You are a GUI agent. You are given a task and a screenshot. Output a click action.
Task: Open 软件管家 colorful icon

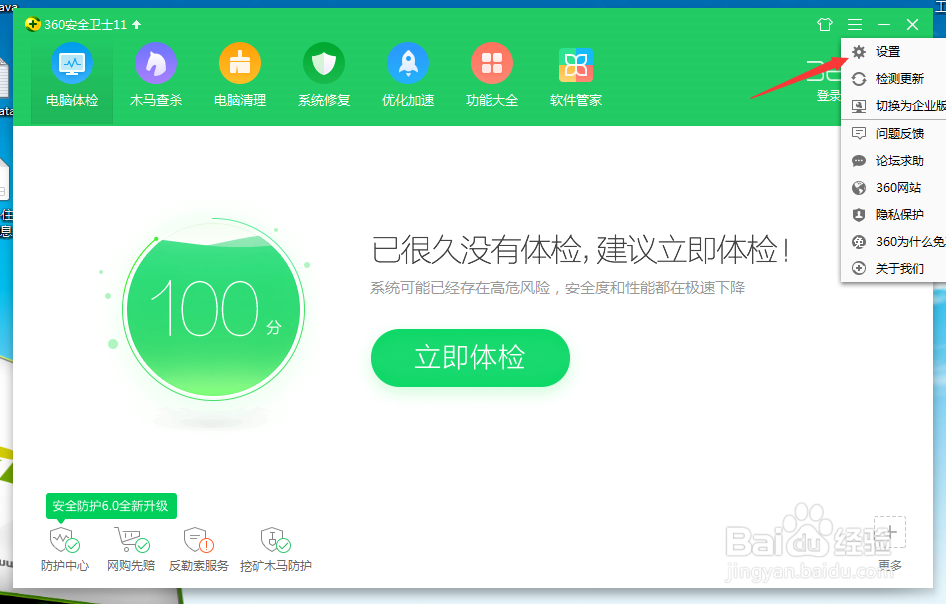[576, 65]
